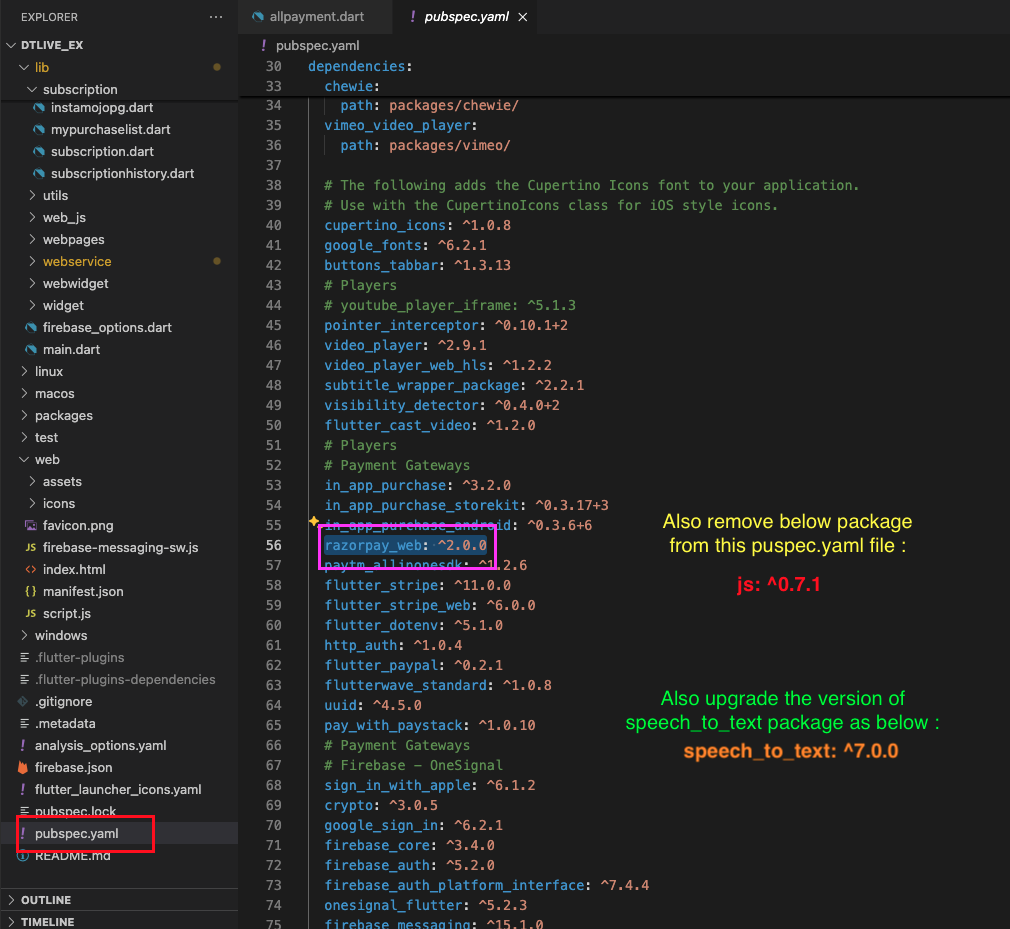Image resolution: width=1010 pixels, height=929 pixels.
Task: Expand the linux folder
Action: [x=24, y=371]
